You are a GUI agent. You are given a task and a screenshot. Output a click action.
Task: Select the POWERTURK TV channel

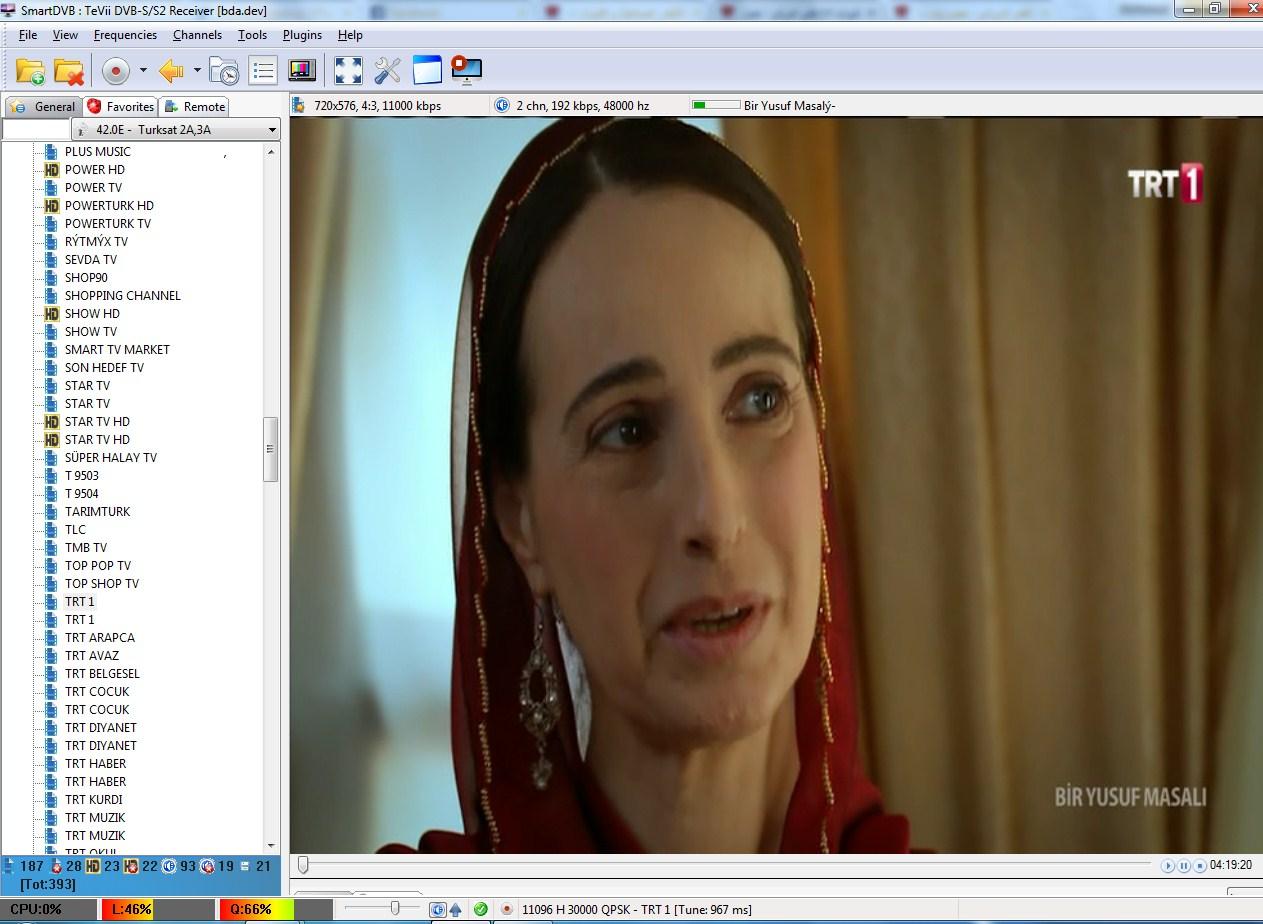coord(108,224)
